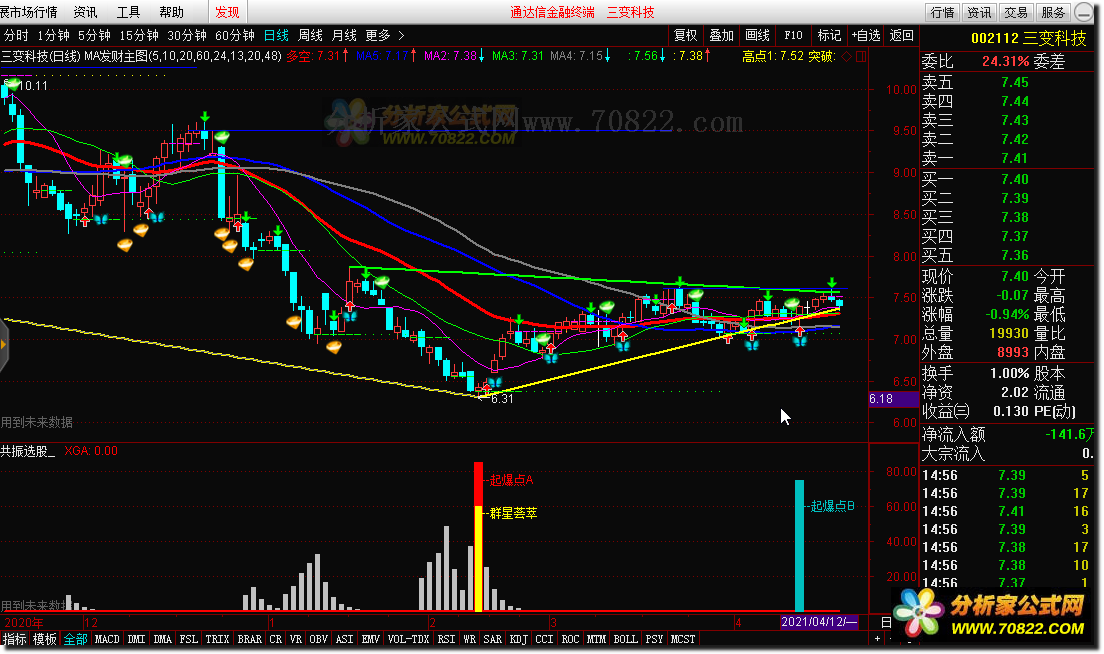Screen dimensions: 1104x654
Task: Switch to 月线 monthly timeframe
Action: [344, 35]
